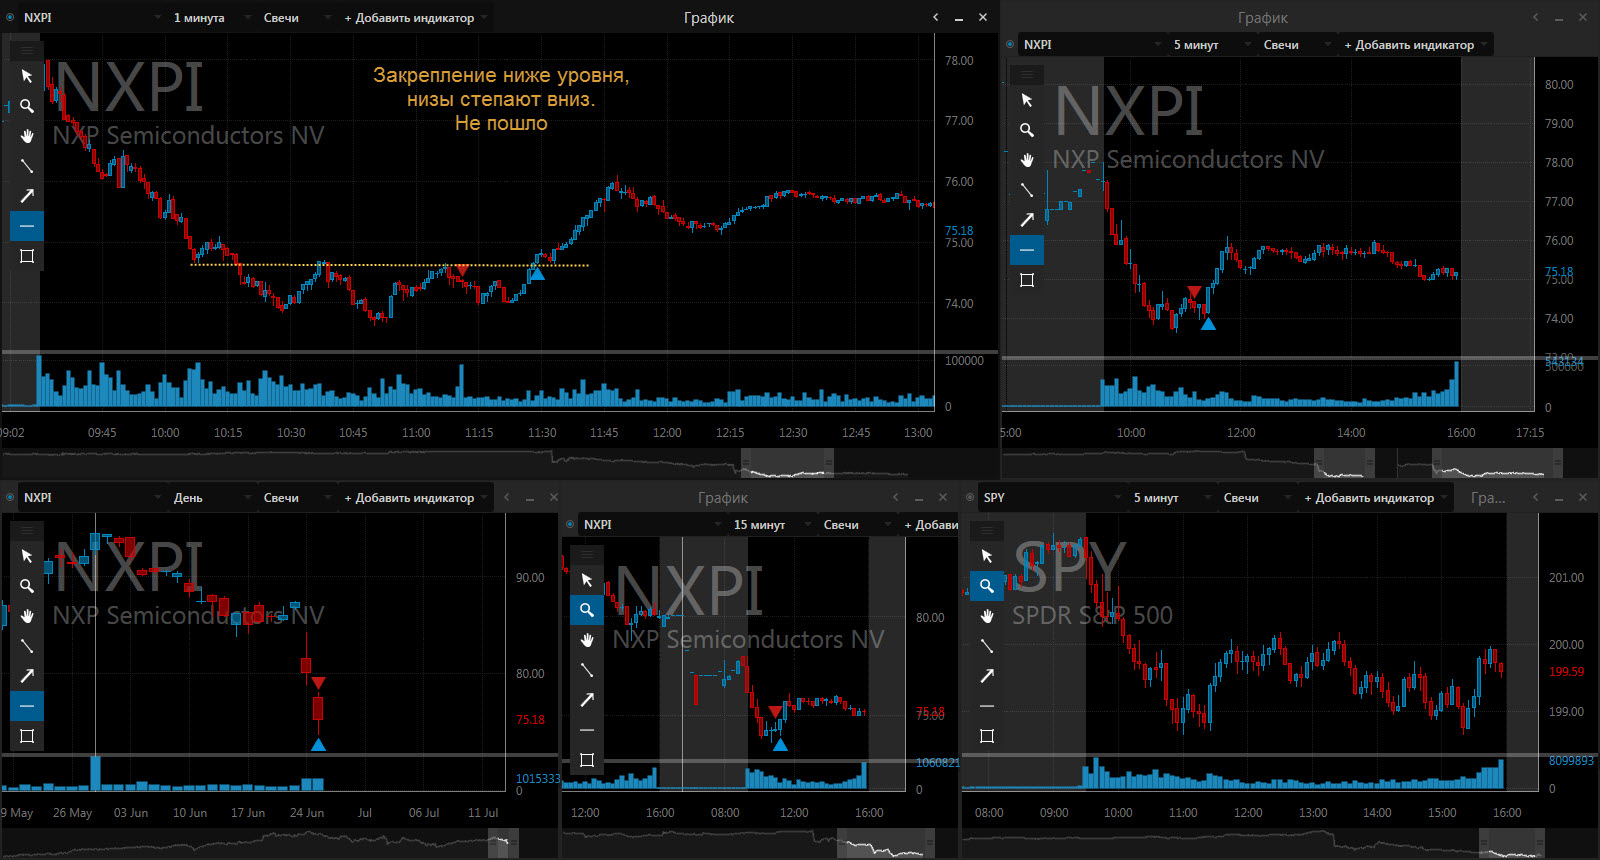This screenshot has width=1600, height=860.
Task: Click 'График' title of 15-minute chart
Action: pyautogui.click(x=723, y=497)
